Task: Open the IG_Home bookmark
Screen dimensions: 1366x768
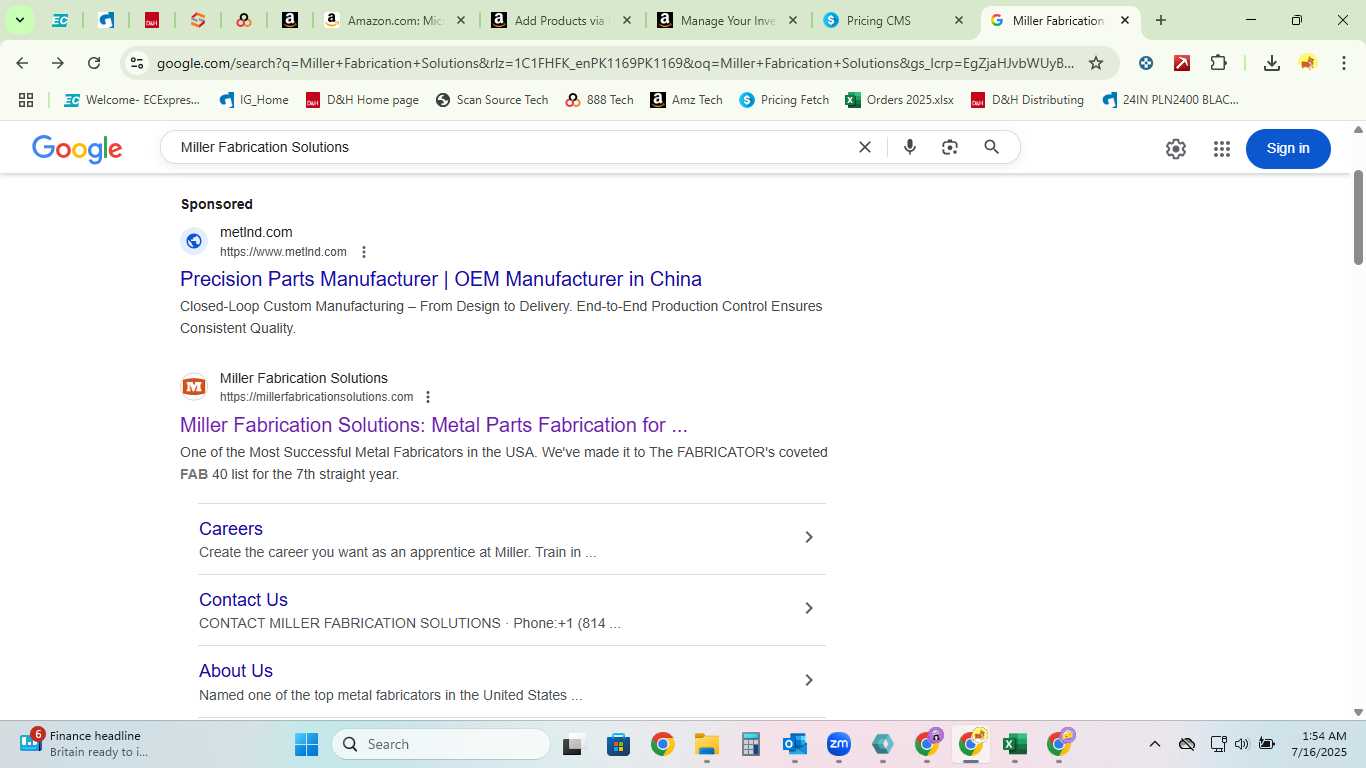Action: (254, 100)
